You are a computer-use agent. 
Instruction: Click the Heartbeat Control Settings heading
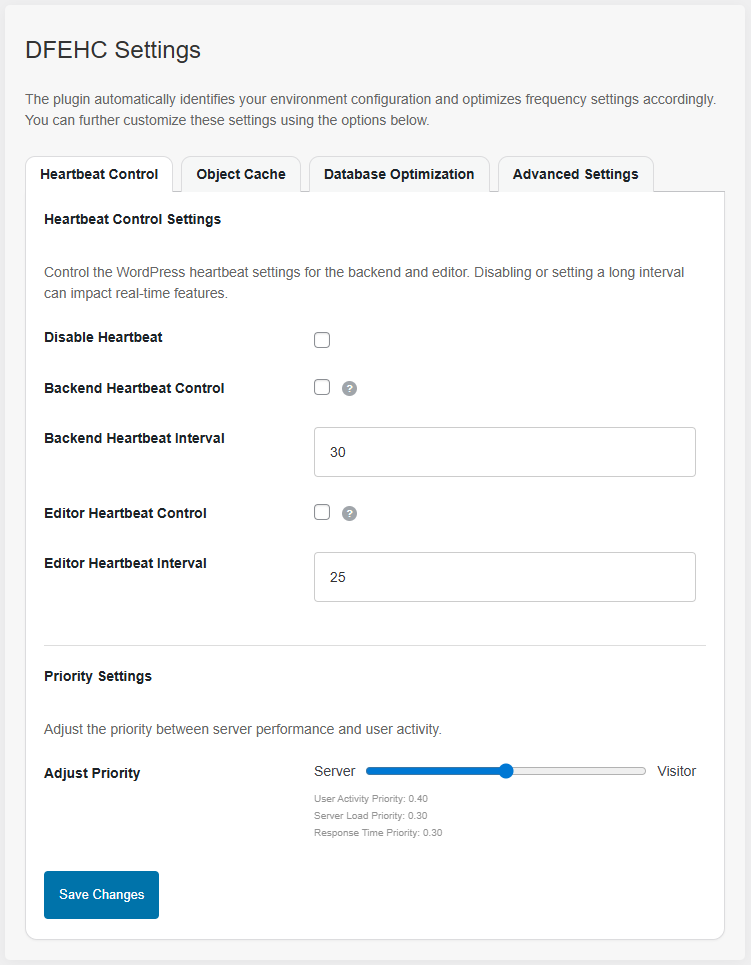pyautogui.click(x=132, y=219)
